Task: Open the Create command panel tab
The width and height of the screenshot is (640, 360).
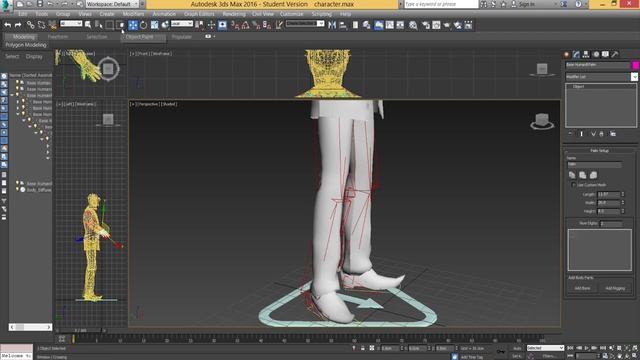Action: (567, 54)
